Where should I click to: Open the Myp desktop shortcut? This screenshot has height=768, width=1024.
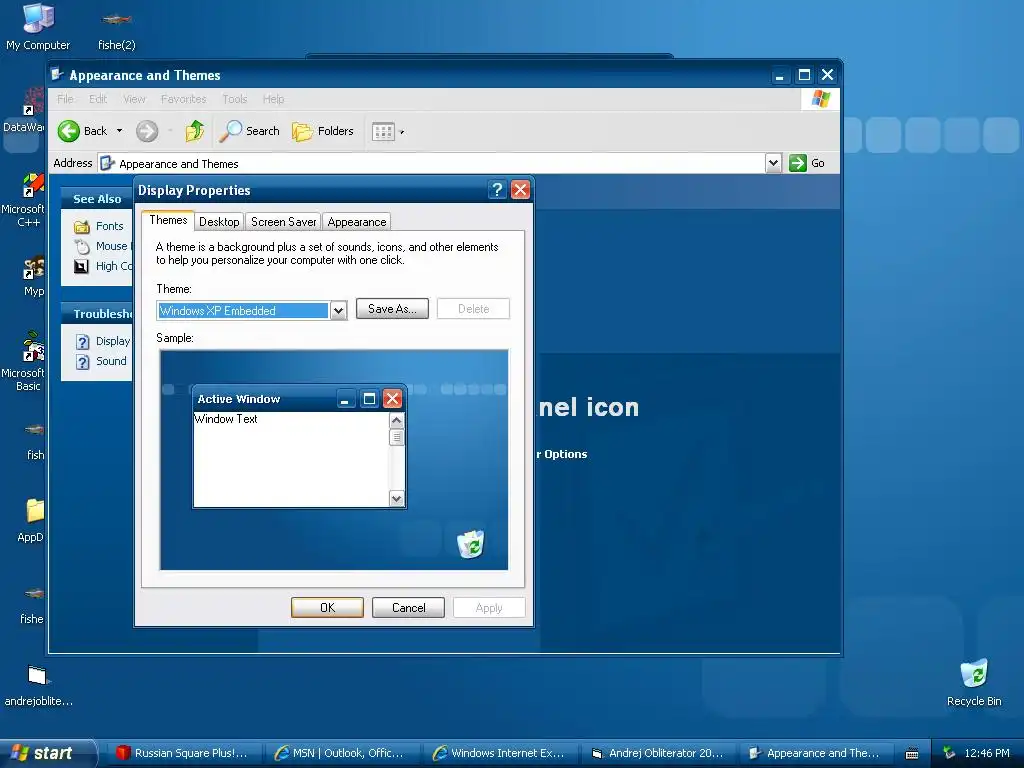(33, 276)
